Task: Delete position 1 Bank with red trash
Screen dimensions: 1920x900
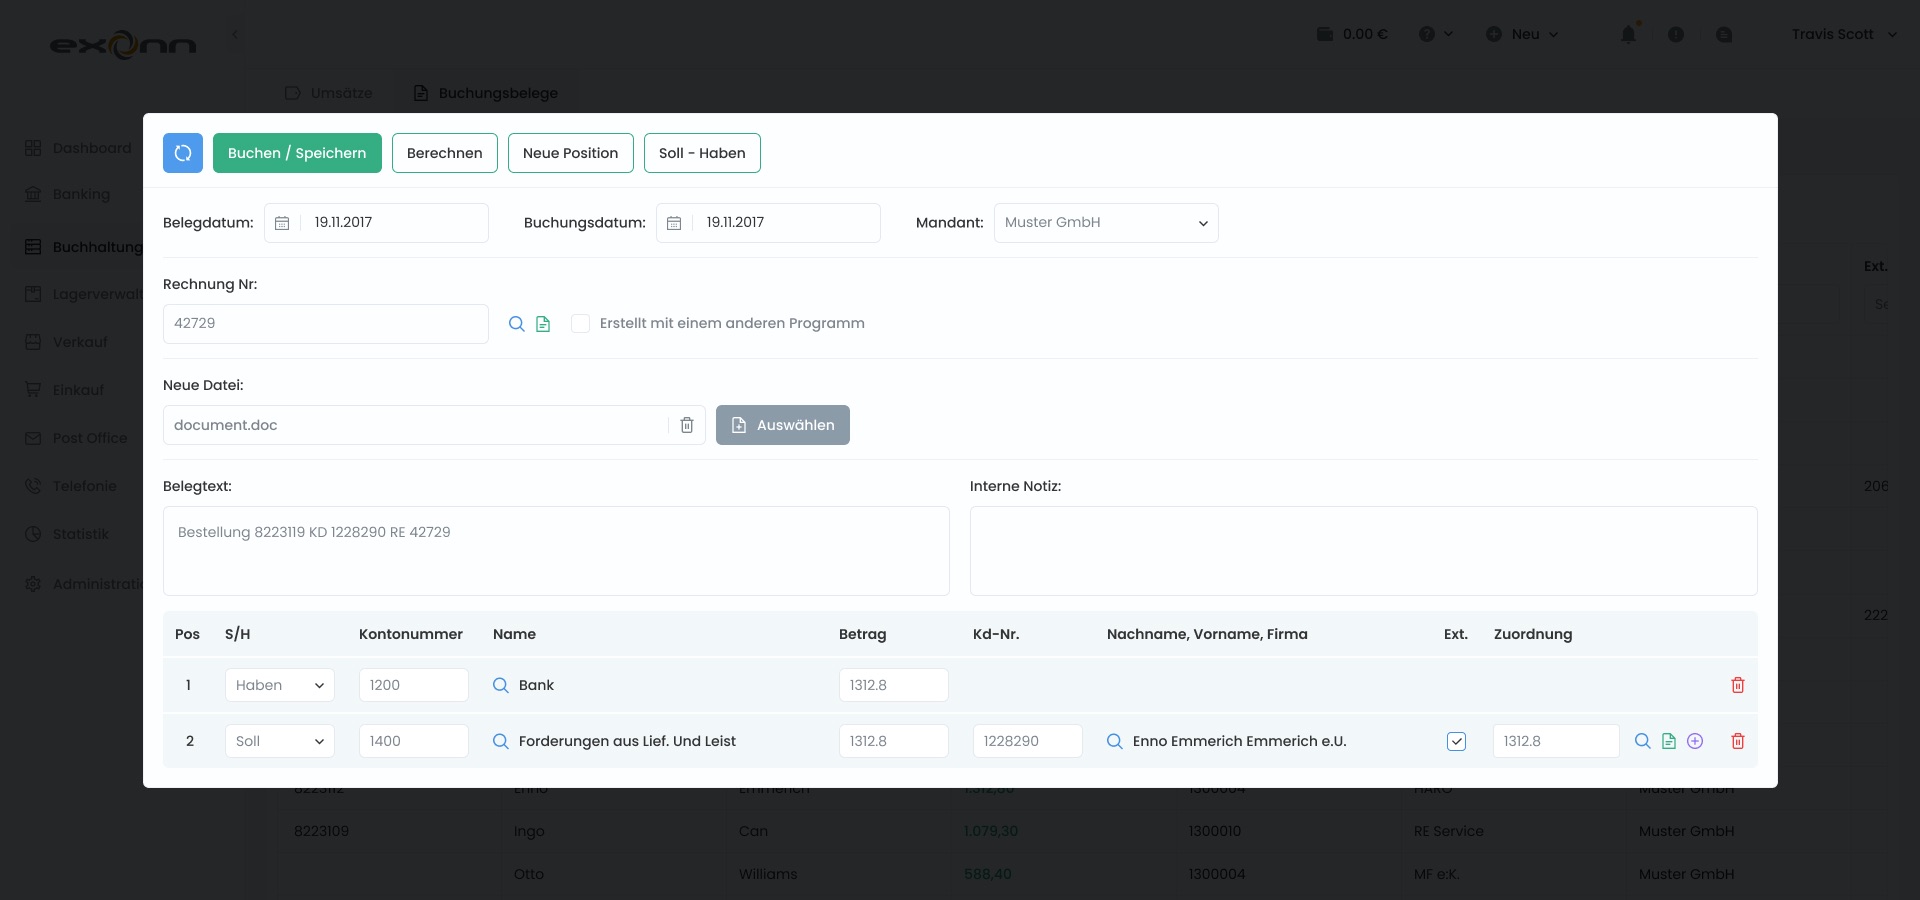Action: pyautogui.click(x=1738, y=685)
